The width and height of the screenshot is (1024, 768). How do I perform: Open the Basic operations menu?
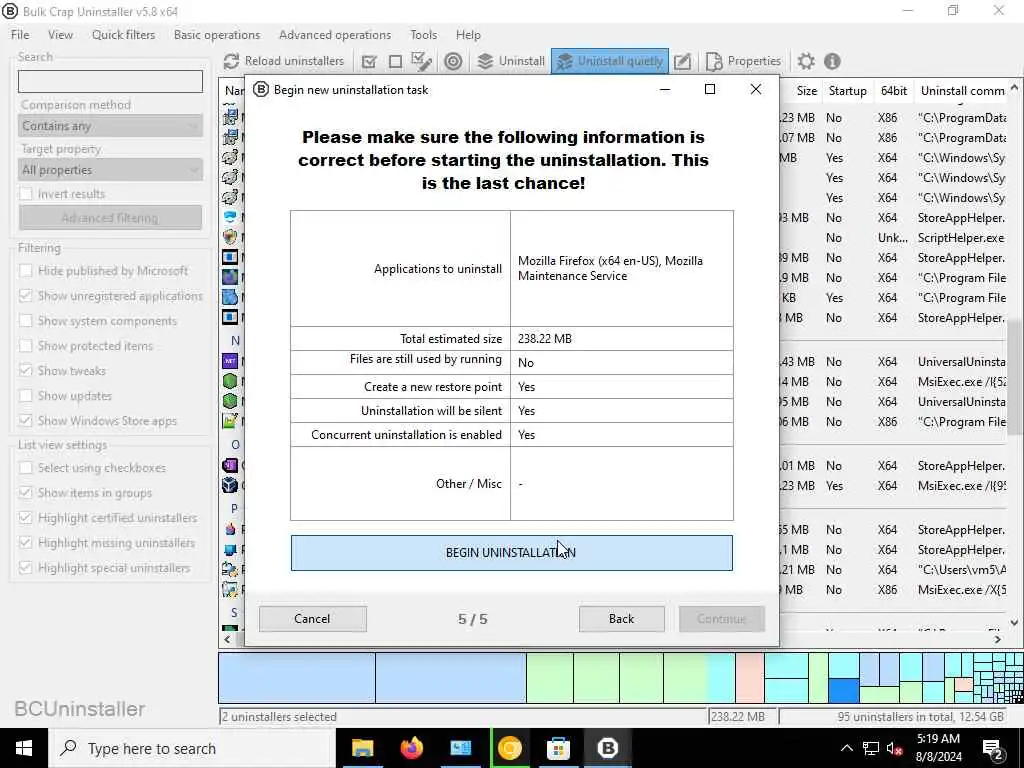217,35
